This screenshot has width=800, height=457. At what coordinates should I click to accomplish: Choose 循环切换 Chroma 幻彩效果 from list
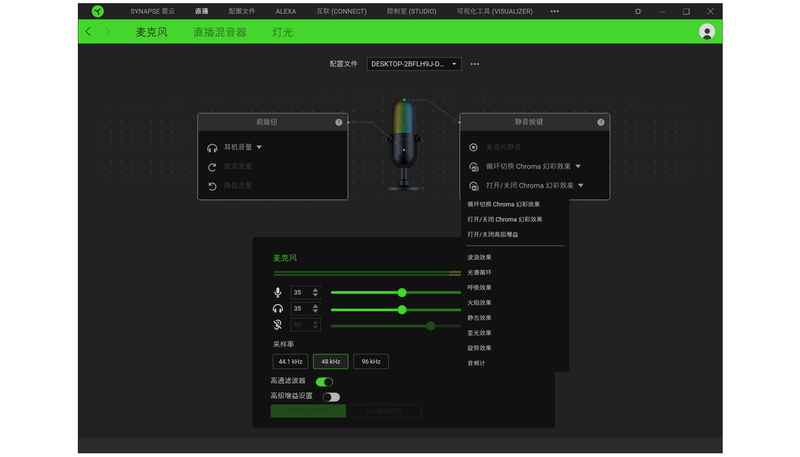pyautogui.click(x=504, y=205)
